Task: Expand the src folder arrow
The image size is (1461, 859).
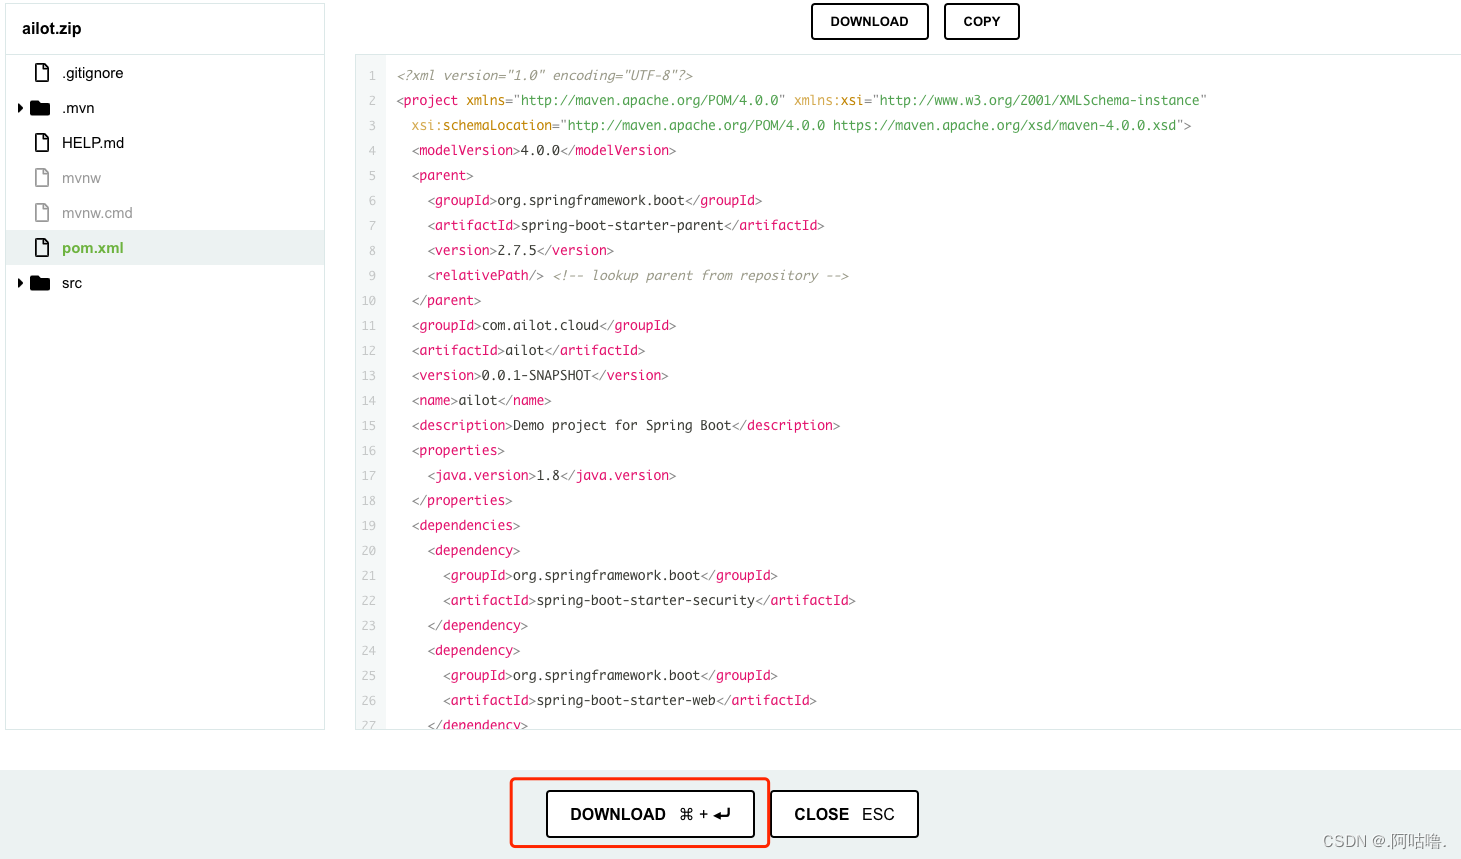Action: tap(20, 283)
